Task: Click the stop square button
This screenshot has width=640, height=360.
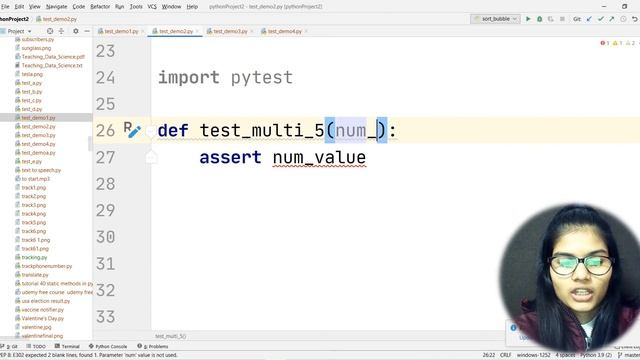Action: pyautogui.click(x=562, y=19)
